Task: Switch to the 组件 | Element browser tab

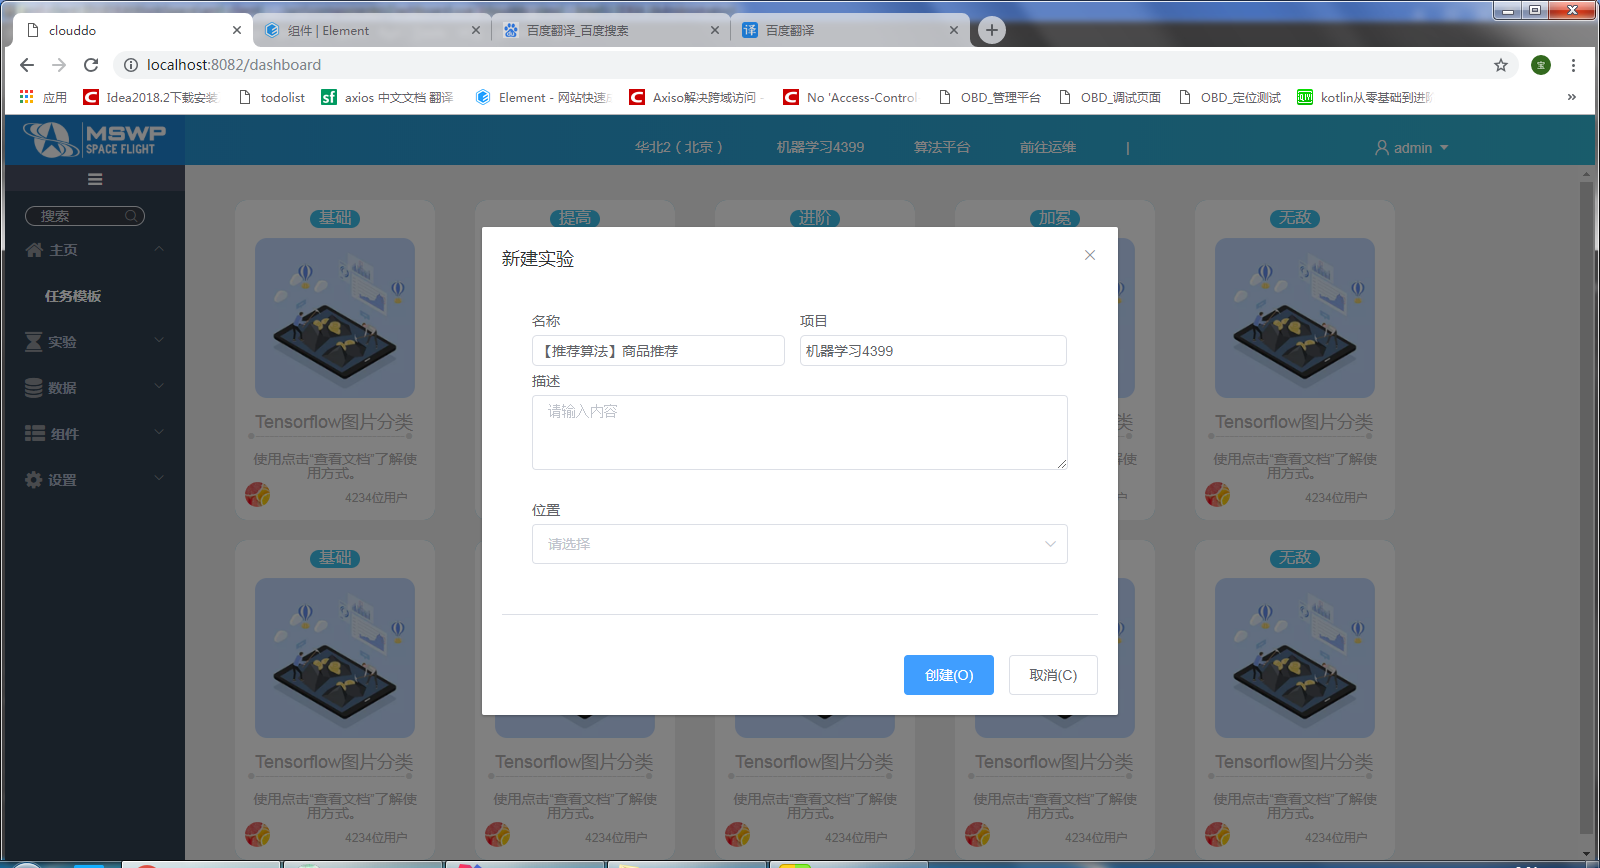Action: coord(370,30)
